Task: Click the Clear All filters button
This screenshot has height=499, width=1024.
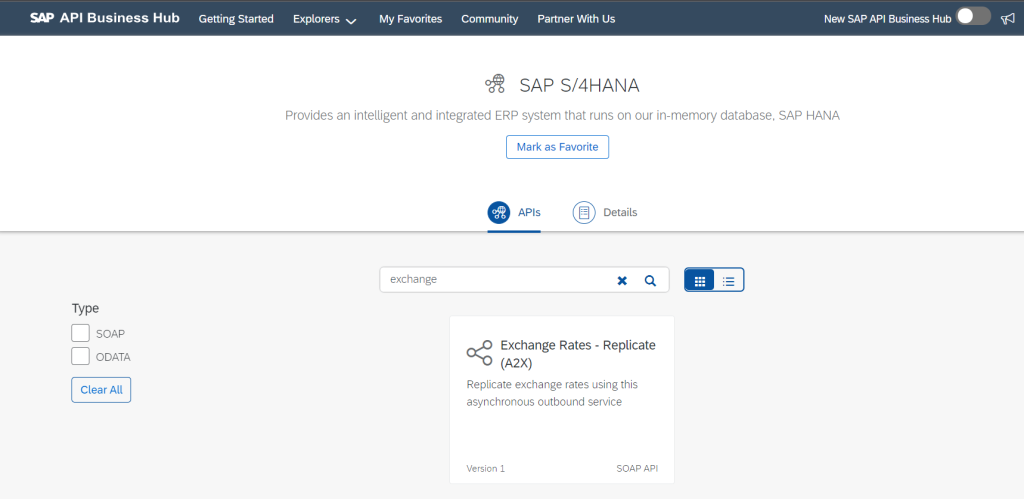Action: coord(101,390)
